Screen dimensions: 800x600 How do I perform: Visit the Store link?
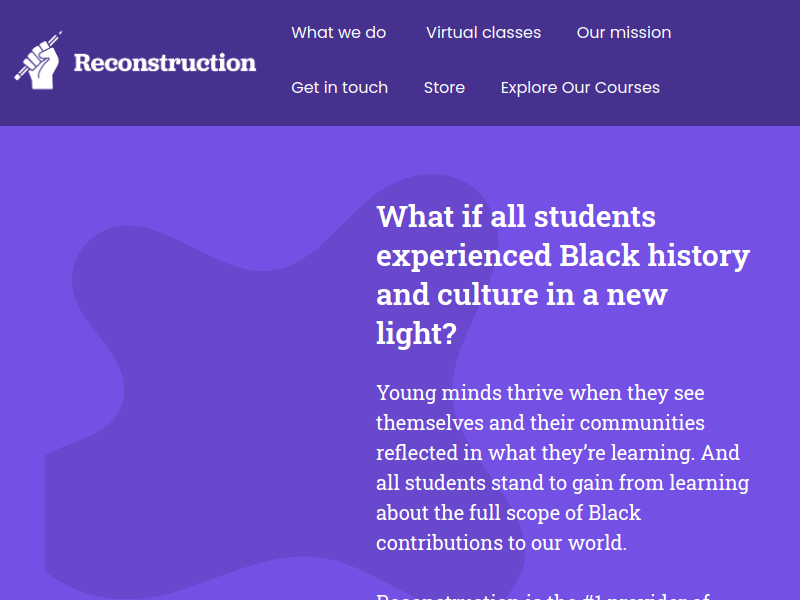coord(444,88)
